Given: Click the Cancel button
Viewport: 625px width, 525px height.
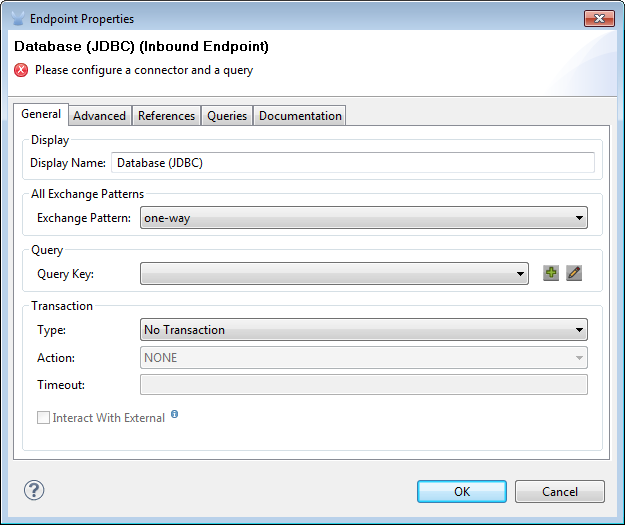Looking at the screenshot, I should click(x=559, y=491).
